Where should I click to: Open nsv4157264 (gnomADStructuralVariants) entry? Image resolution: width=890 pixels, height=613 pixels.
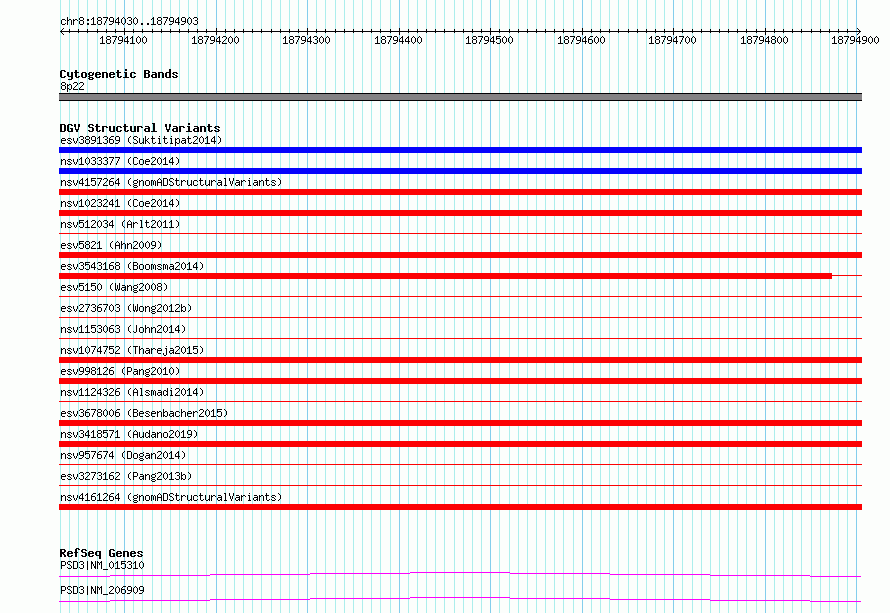tap(171, 182)
